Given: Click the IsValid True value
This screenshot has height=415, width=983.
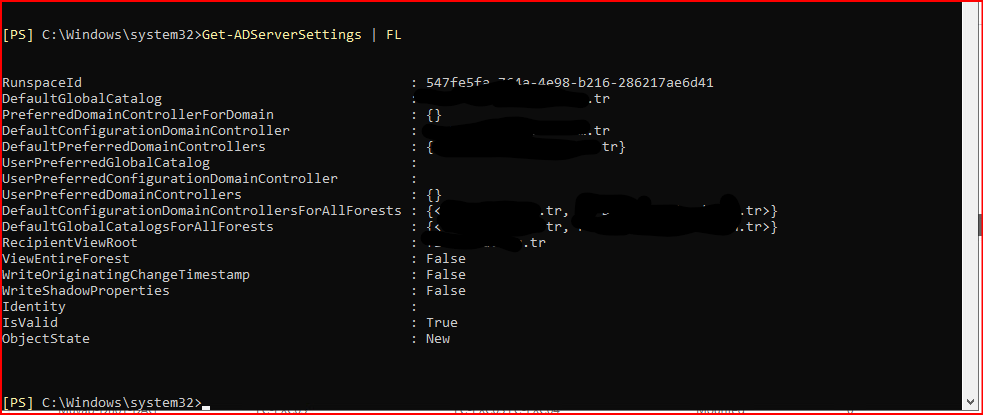Looking at the screenshot, I should tap(441, 323).
